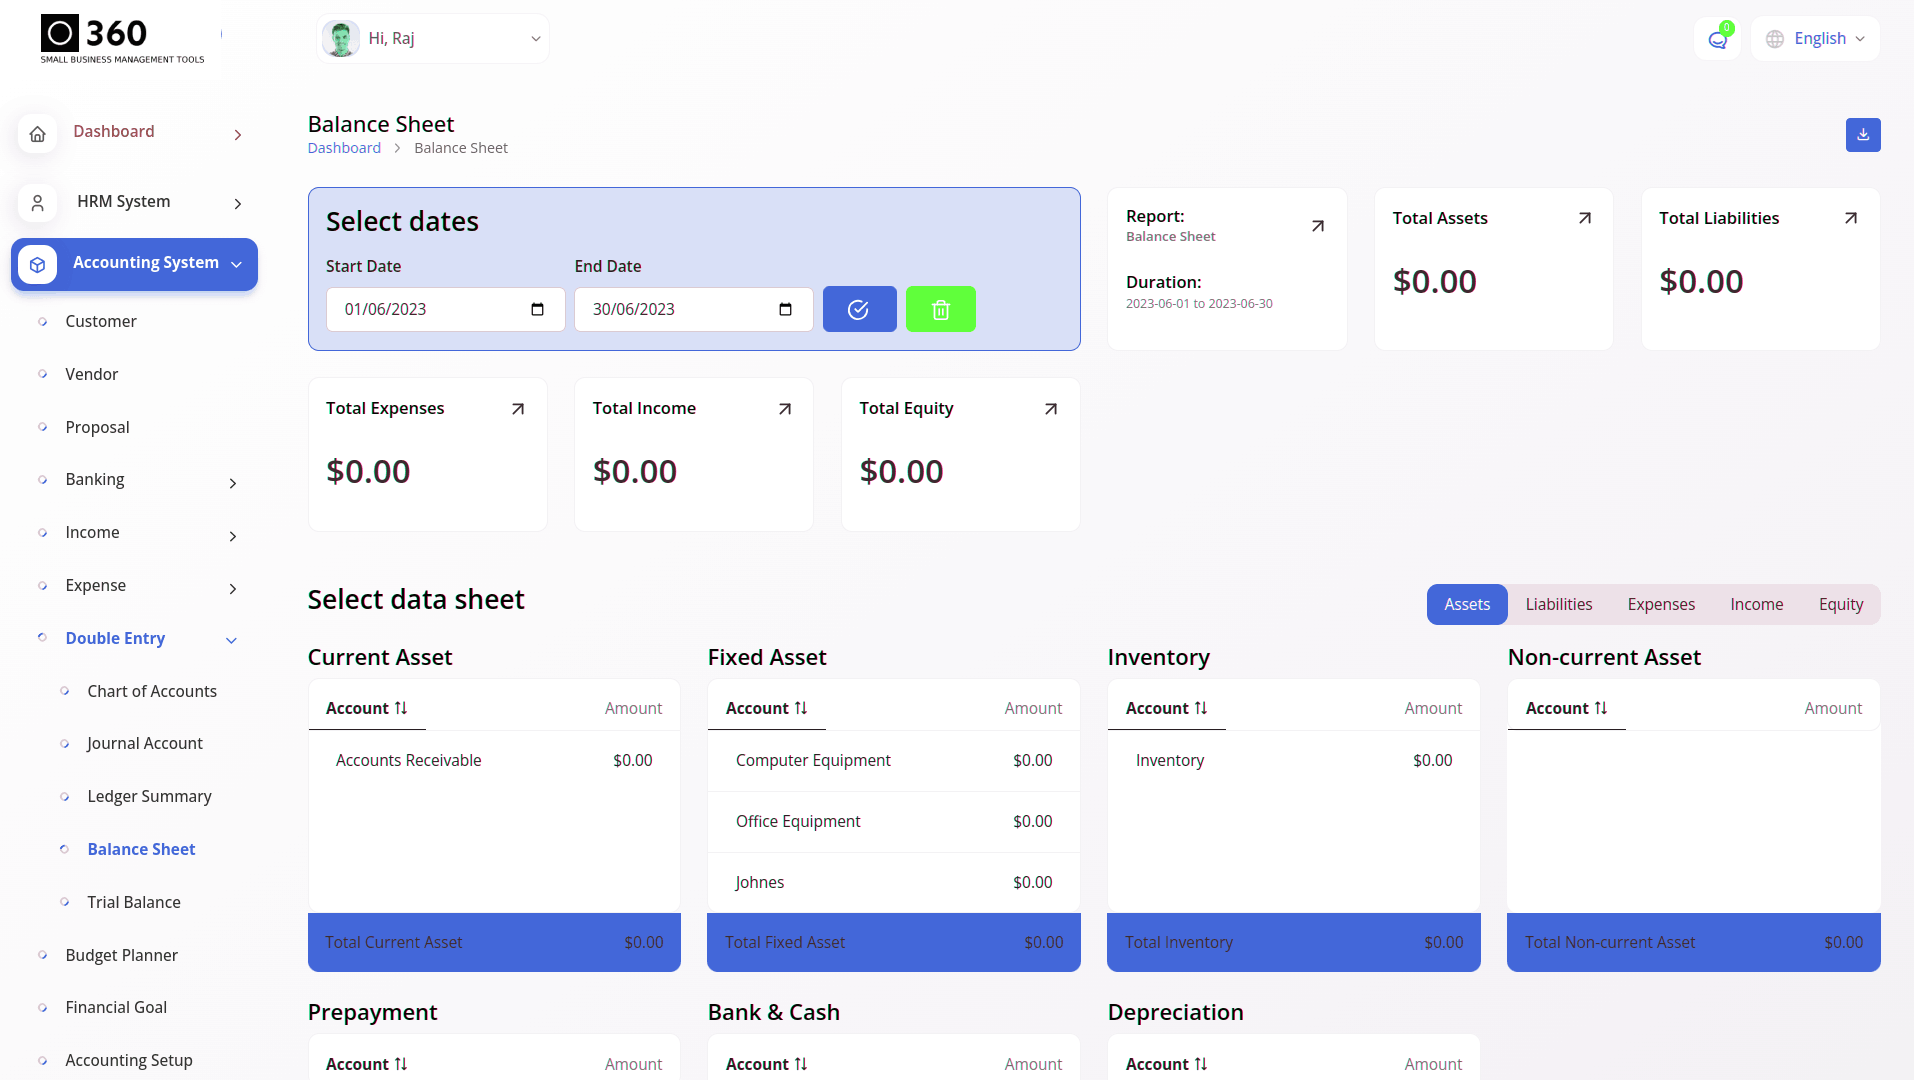
Task: Click the download report icon button
Action: click(1862, 135)
